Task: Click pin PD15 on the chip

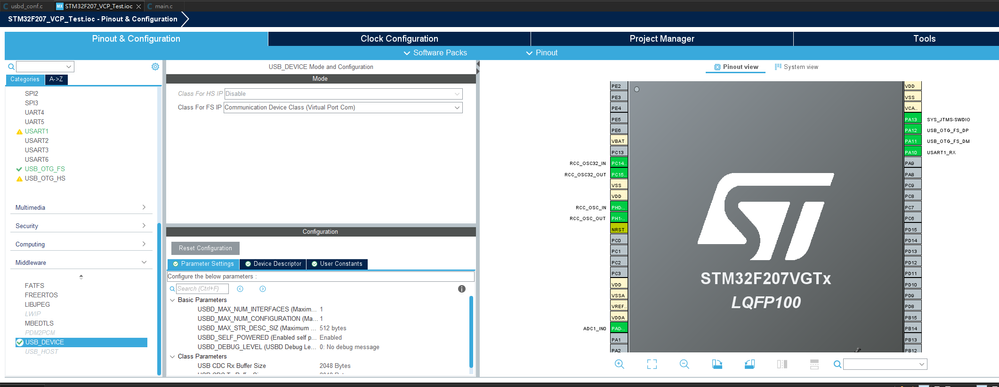Action: (x=912, y=229)
